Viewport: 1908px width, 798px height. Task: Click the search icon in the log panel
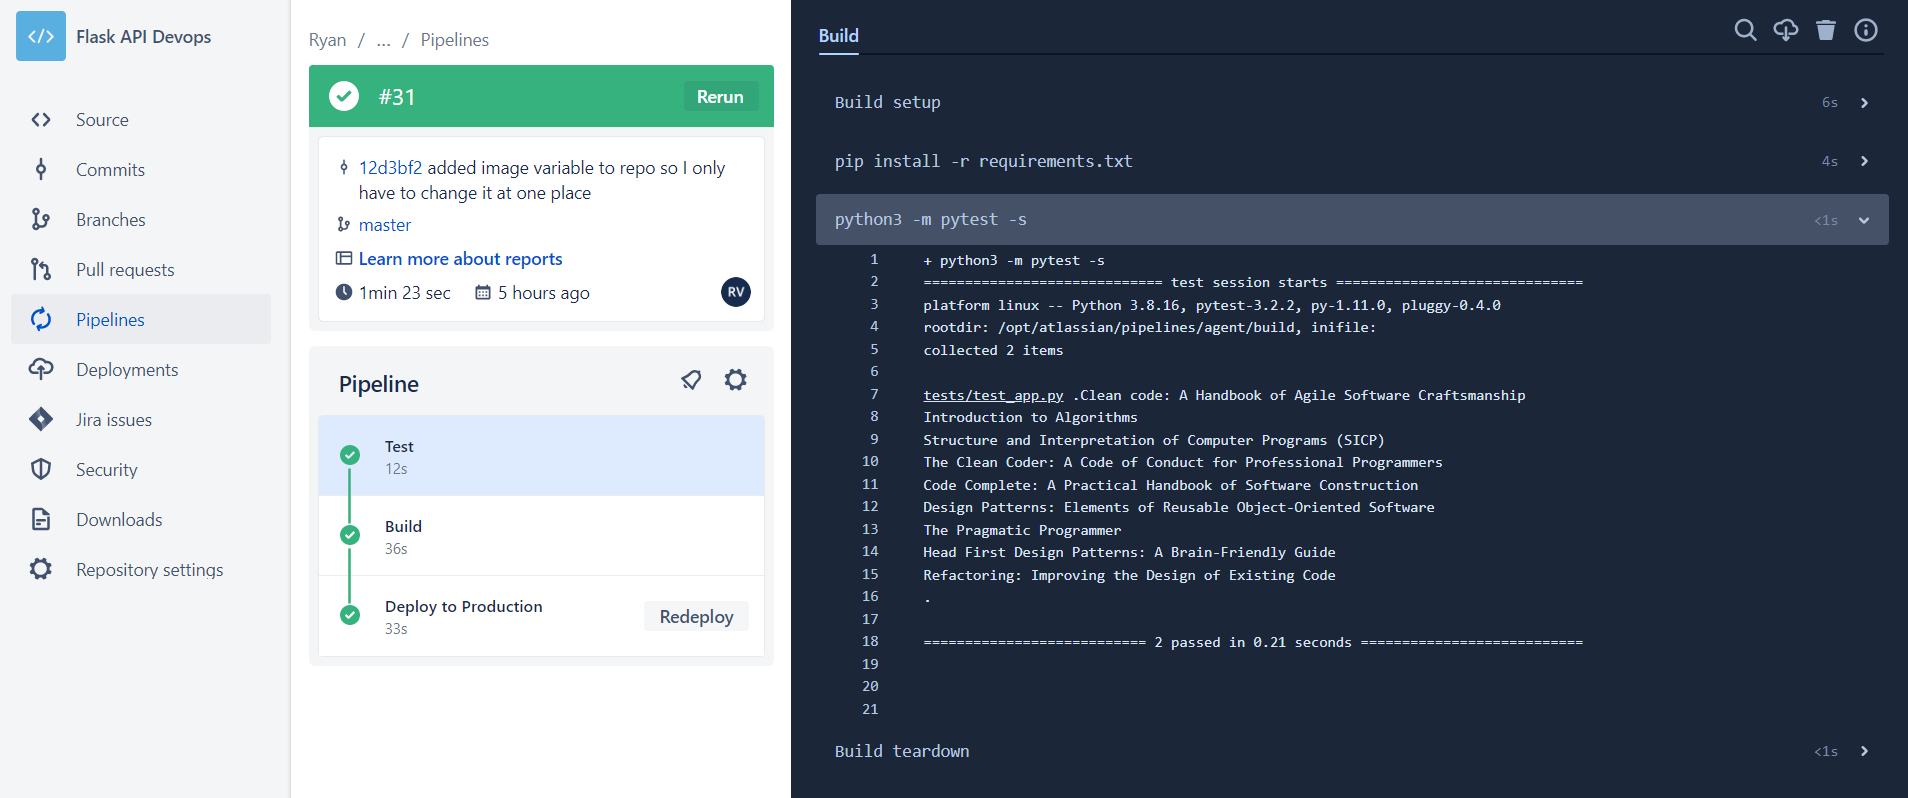pos(1745,30)
